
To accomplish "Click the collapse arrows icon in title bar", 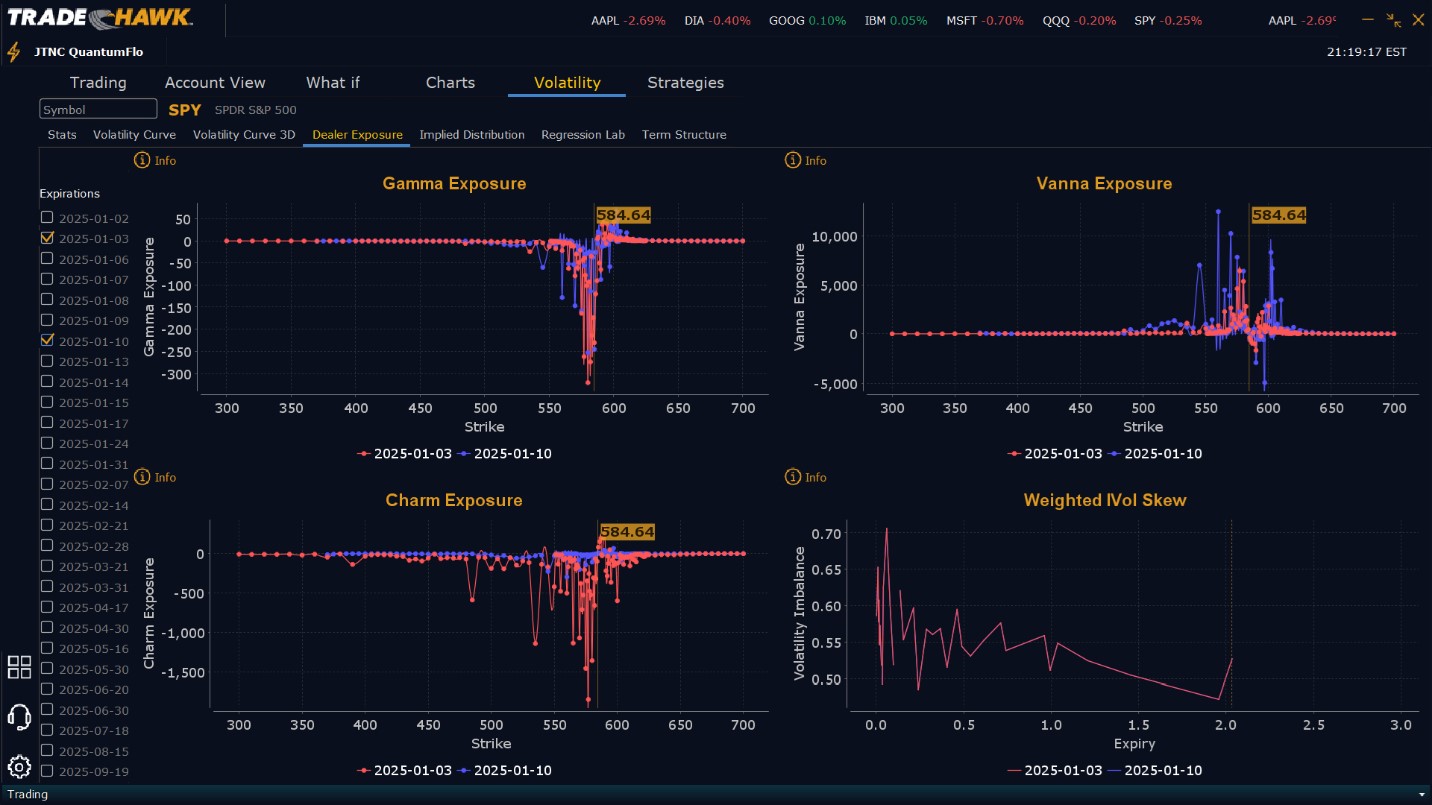I will point(1393,20).
